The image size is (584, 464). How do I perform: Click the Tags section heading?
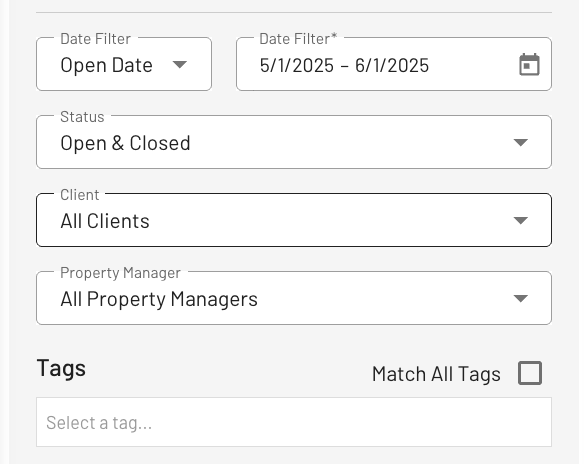click(x=61, y=369)
